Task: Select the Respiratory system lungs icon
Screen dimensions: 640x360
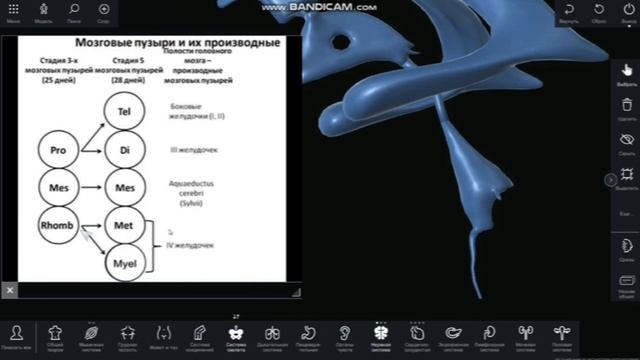Action: [272, 333]
